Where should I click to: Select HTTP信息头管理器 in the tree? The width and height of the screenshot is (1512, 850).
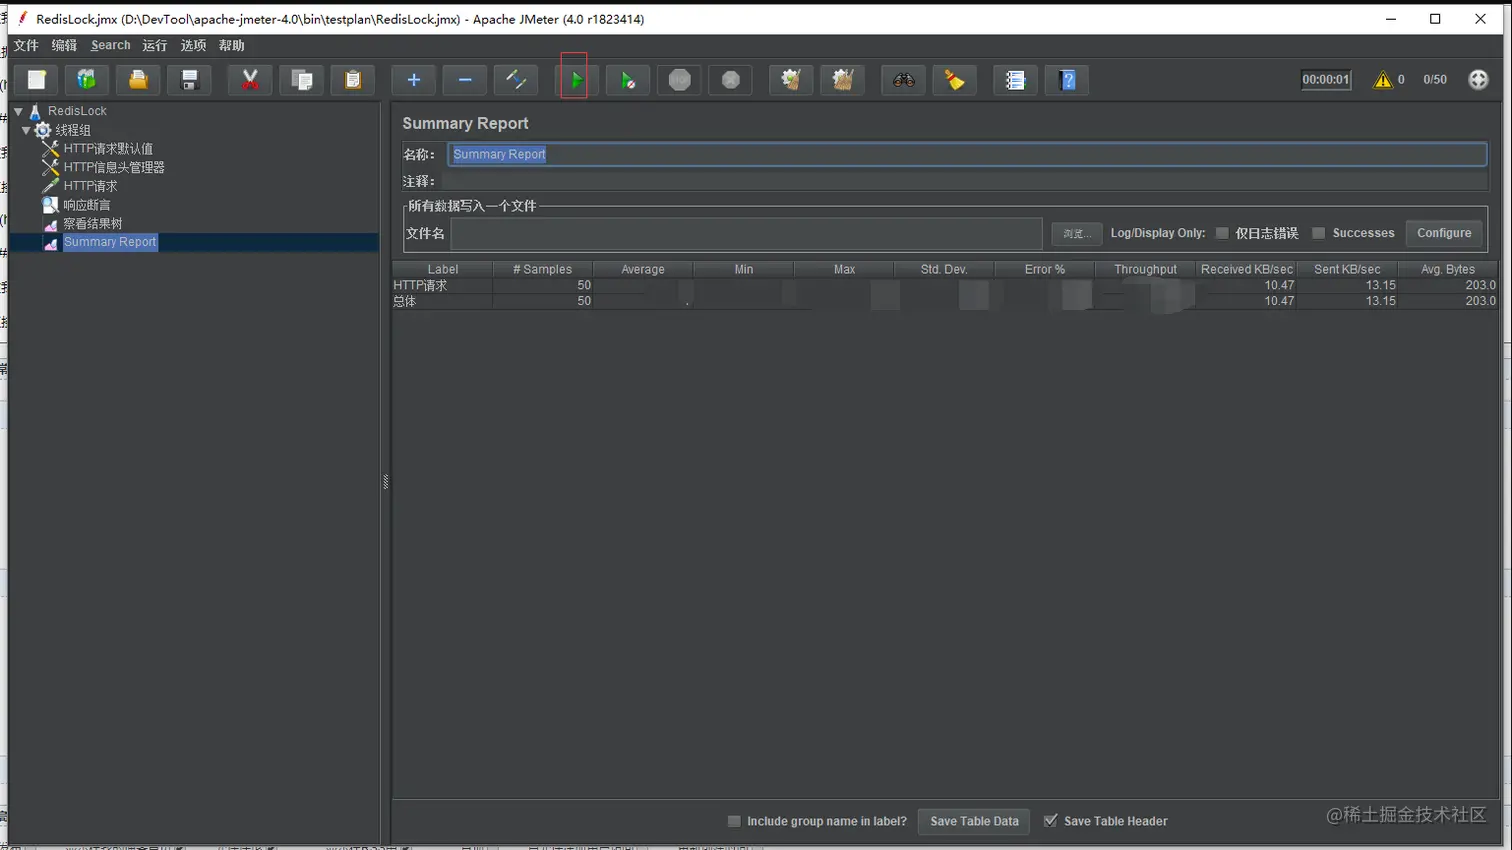point(114,168)
